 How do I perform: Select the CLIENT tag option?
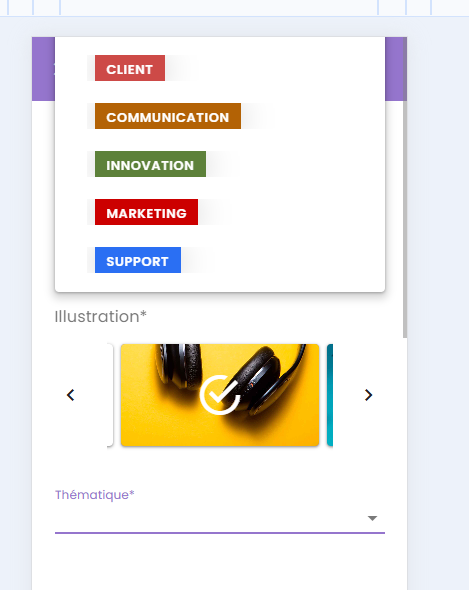[x=130, y=68]
